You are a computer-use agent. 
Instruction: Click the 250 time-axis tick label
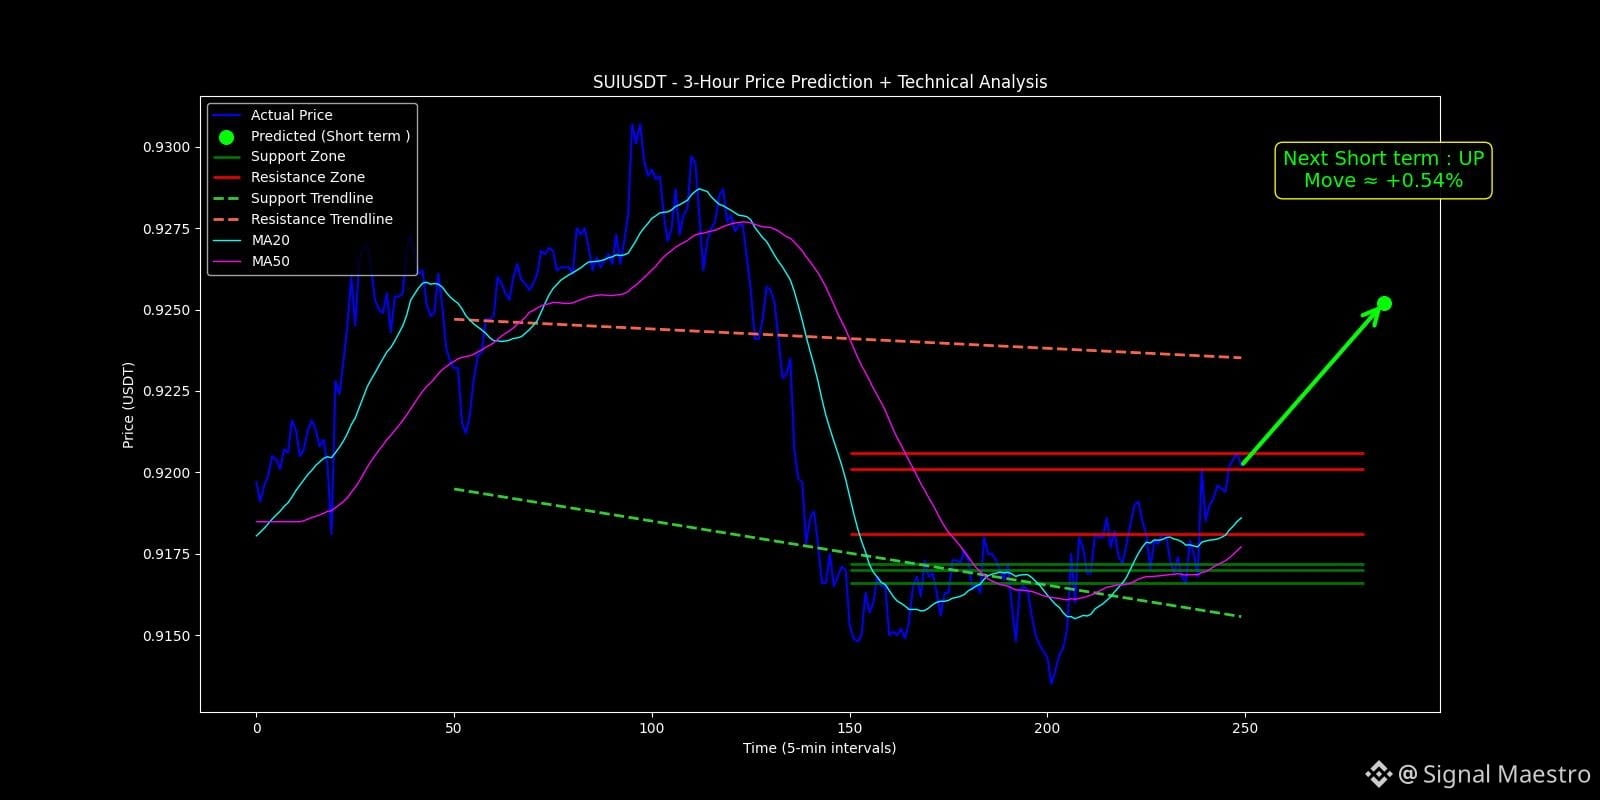1245,728
